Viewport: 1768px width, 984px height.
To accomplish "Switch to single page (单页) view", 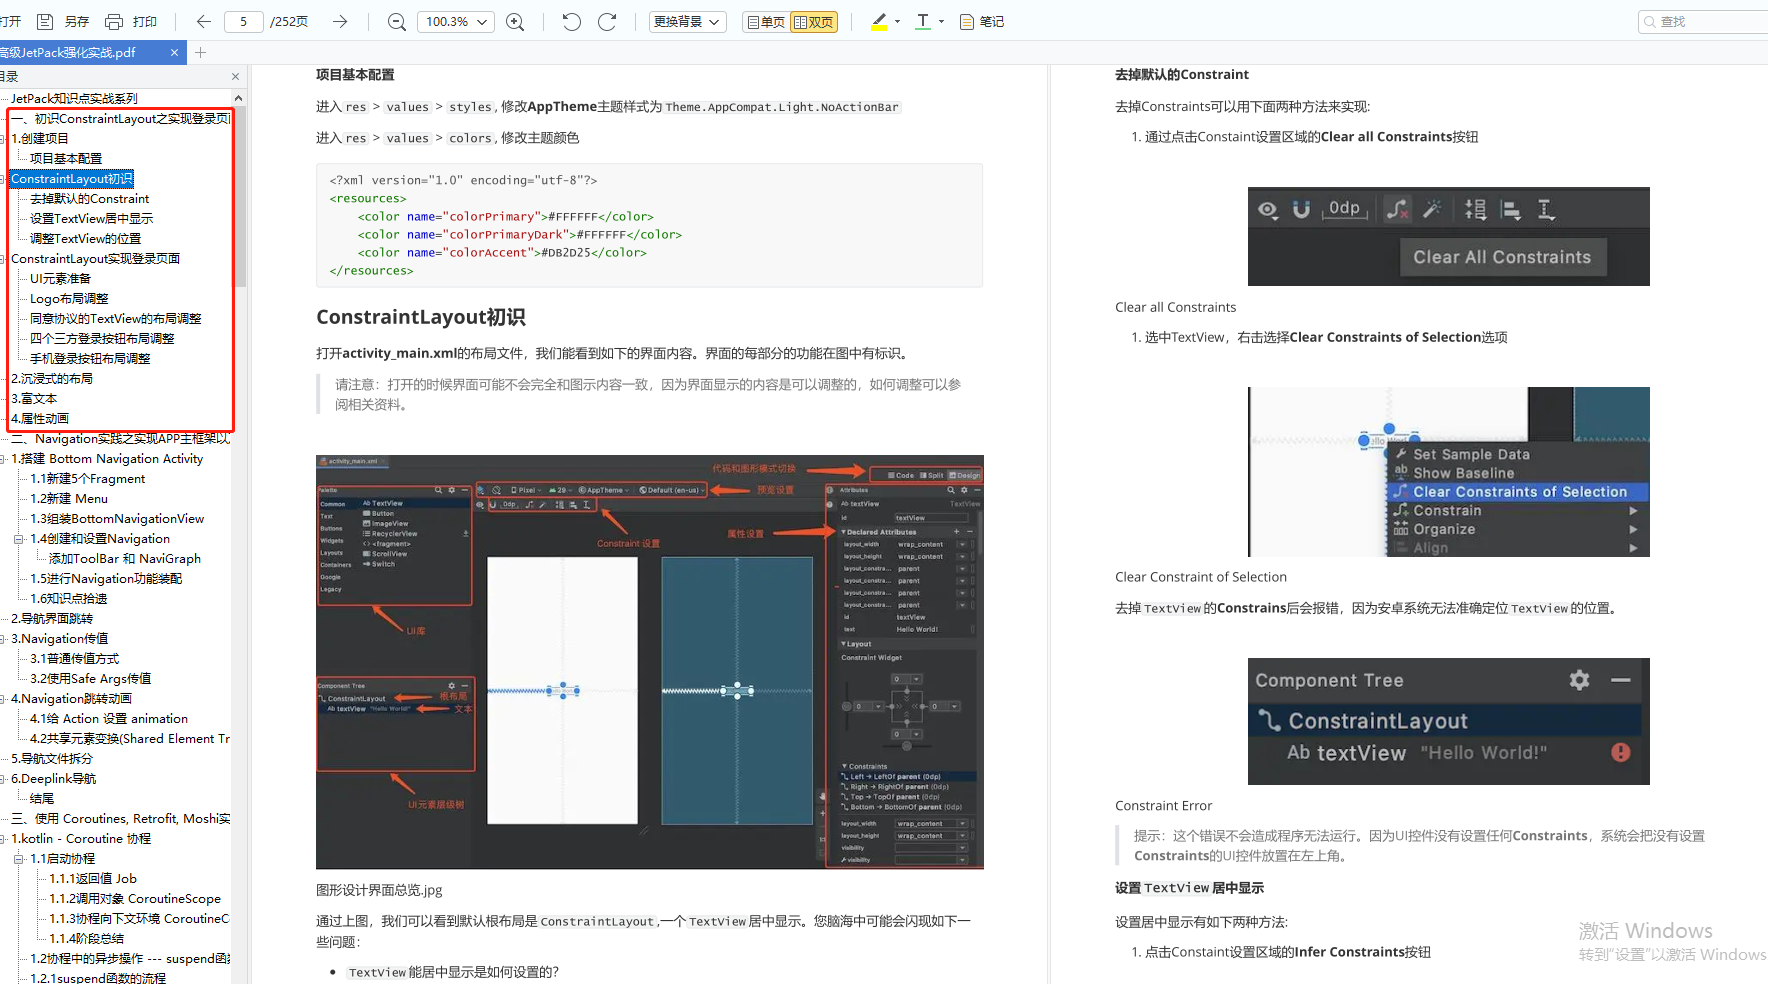I will pyautogui.click(x=765, y=21).
